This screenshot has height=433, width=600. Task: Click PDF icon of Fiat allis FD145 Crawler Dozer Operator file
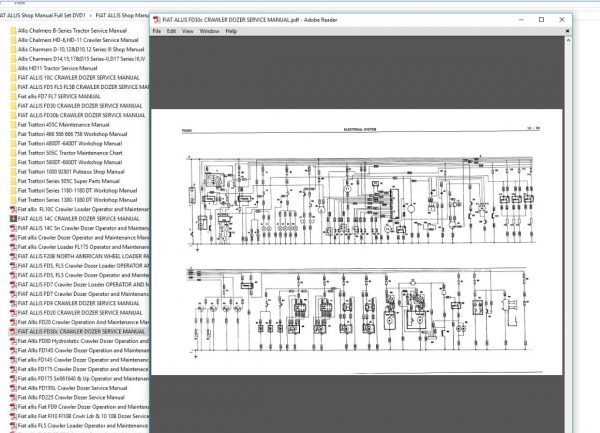13,360
